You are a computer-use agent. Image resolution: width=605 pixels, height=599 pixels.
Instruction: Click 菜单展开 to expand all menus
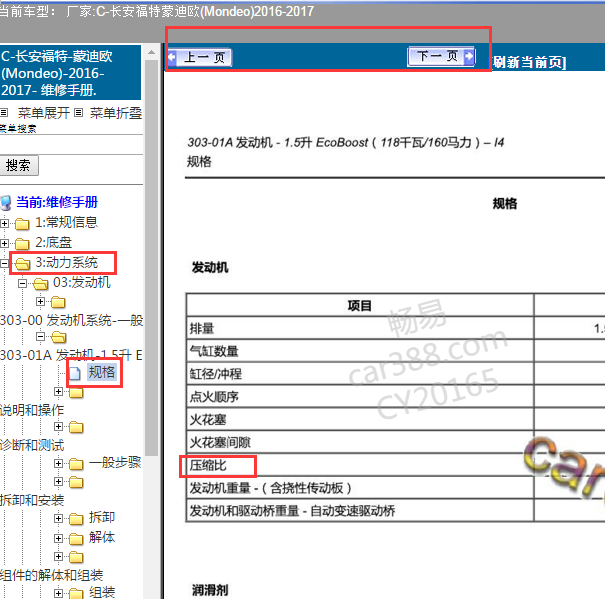click(44, 113)
